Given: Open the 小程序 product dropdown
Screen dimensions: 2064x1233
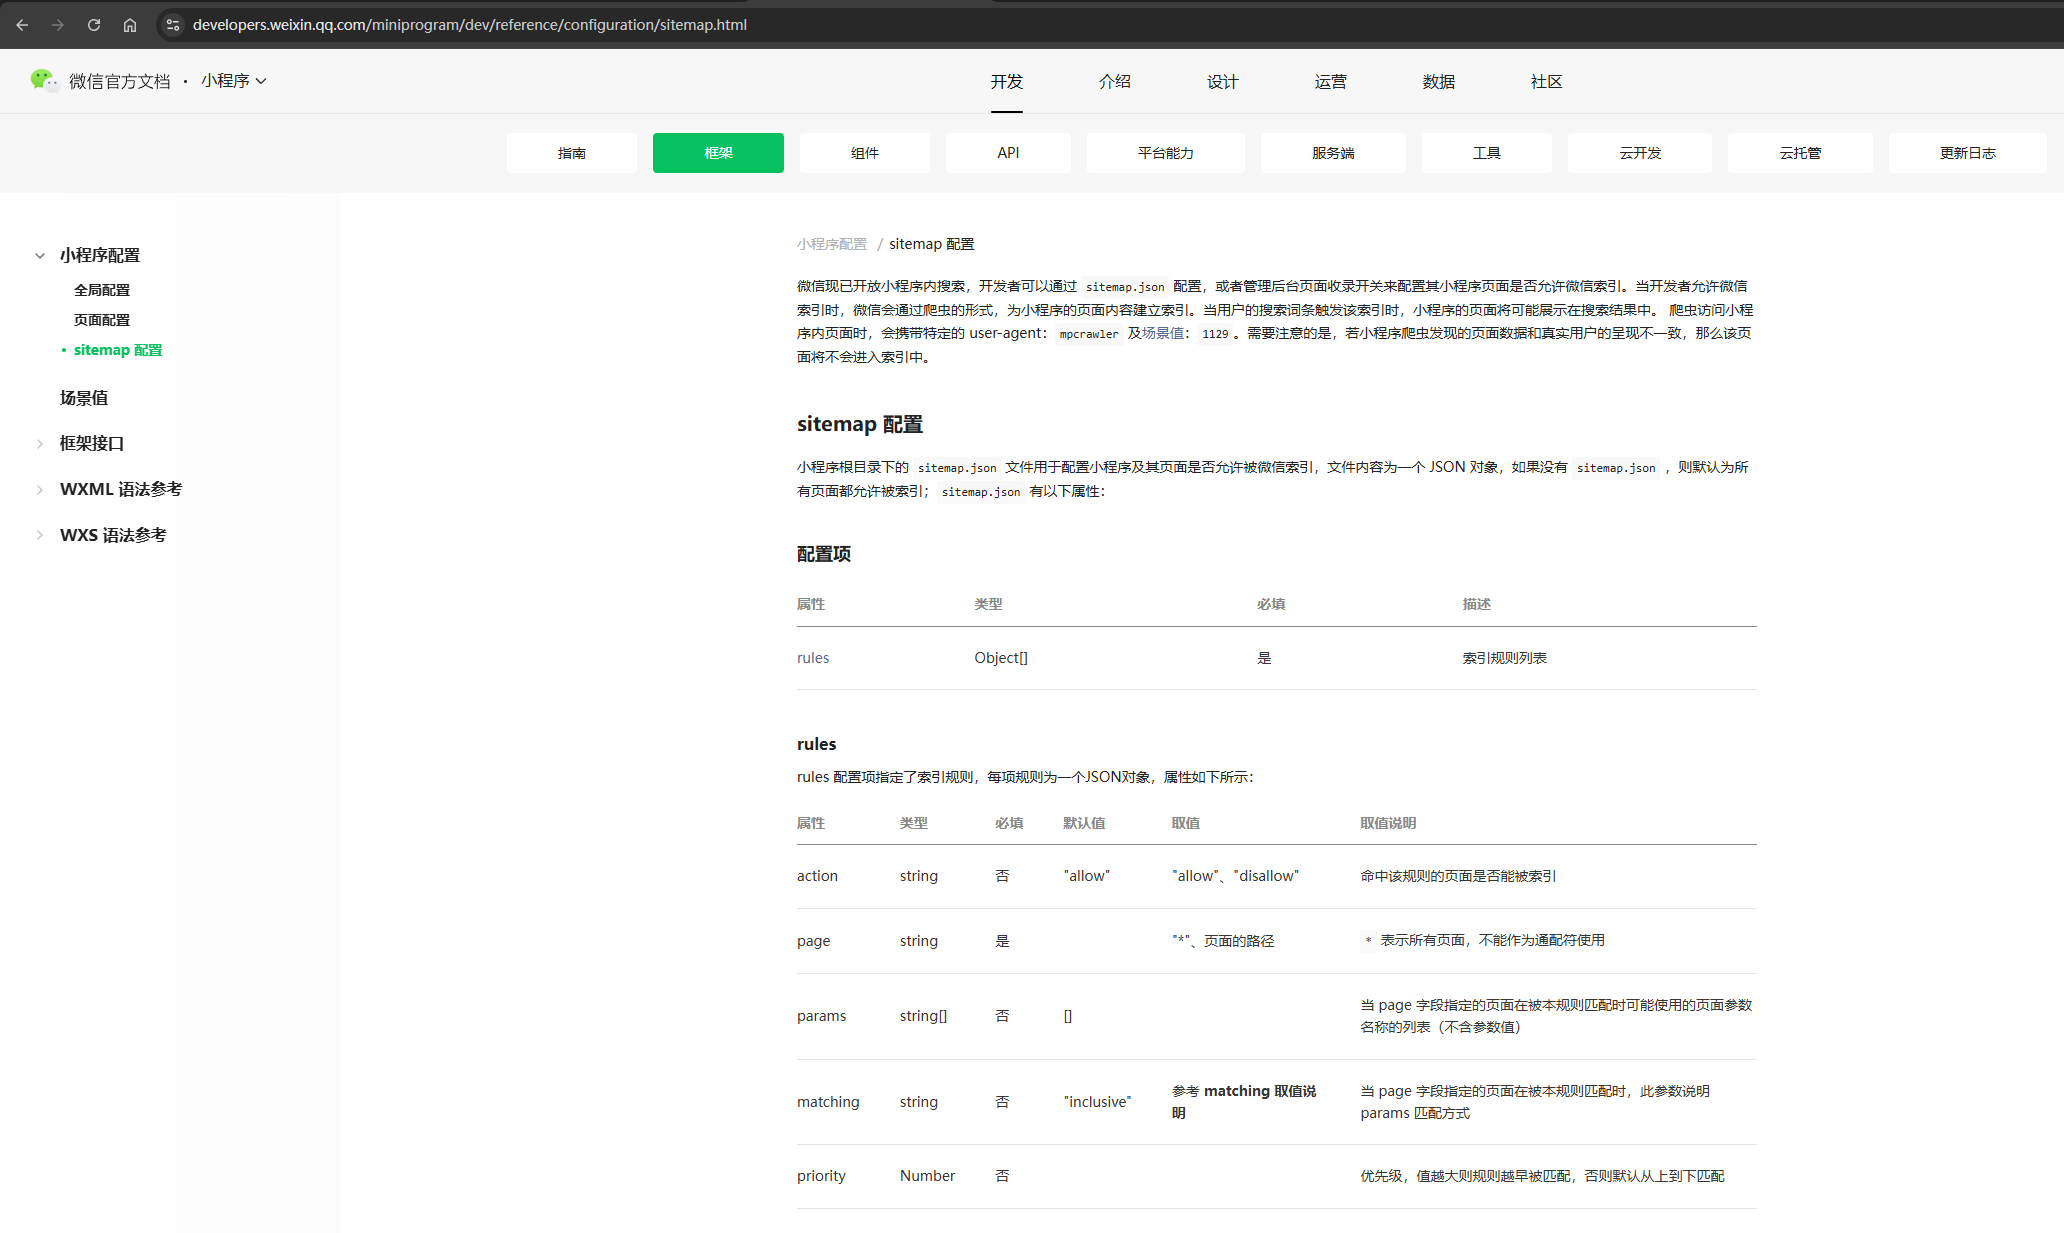Looking at the screenshot, I should pos(233,81).
